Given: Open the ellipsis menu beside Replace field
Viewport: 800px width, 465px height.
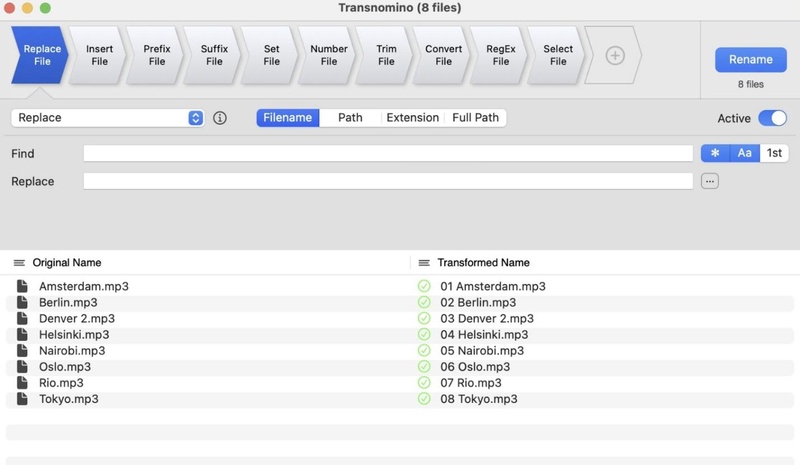Looking at the screenshot, I should click(710, 181).
